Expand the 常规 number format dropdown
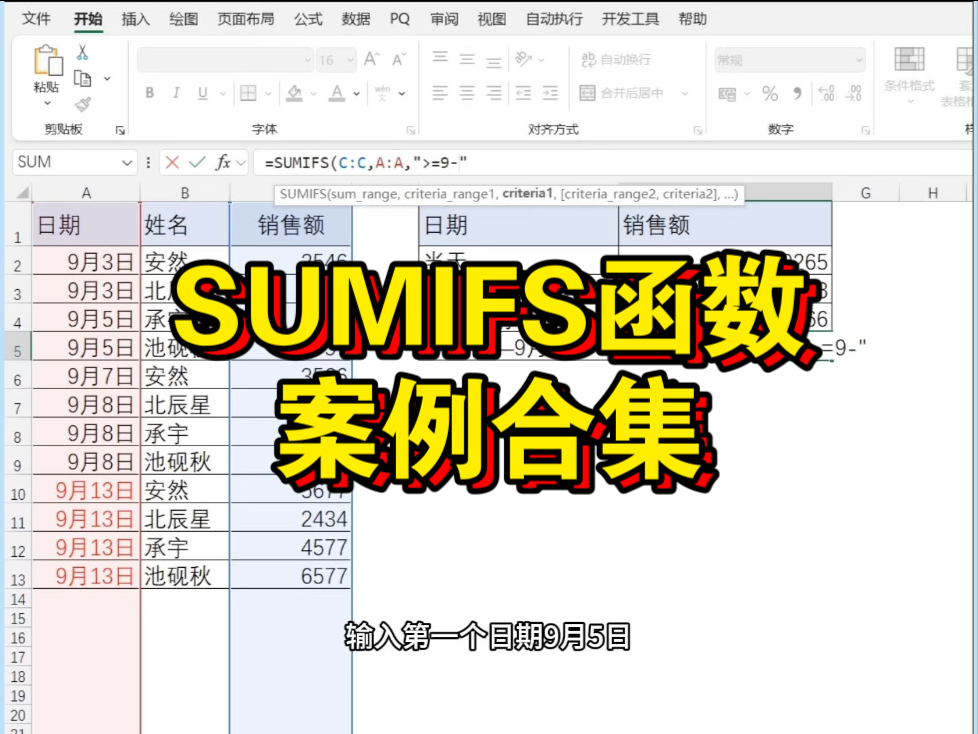This screenshot has height=734, width=978. [860, 59]
